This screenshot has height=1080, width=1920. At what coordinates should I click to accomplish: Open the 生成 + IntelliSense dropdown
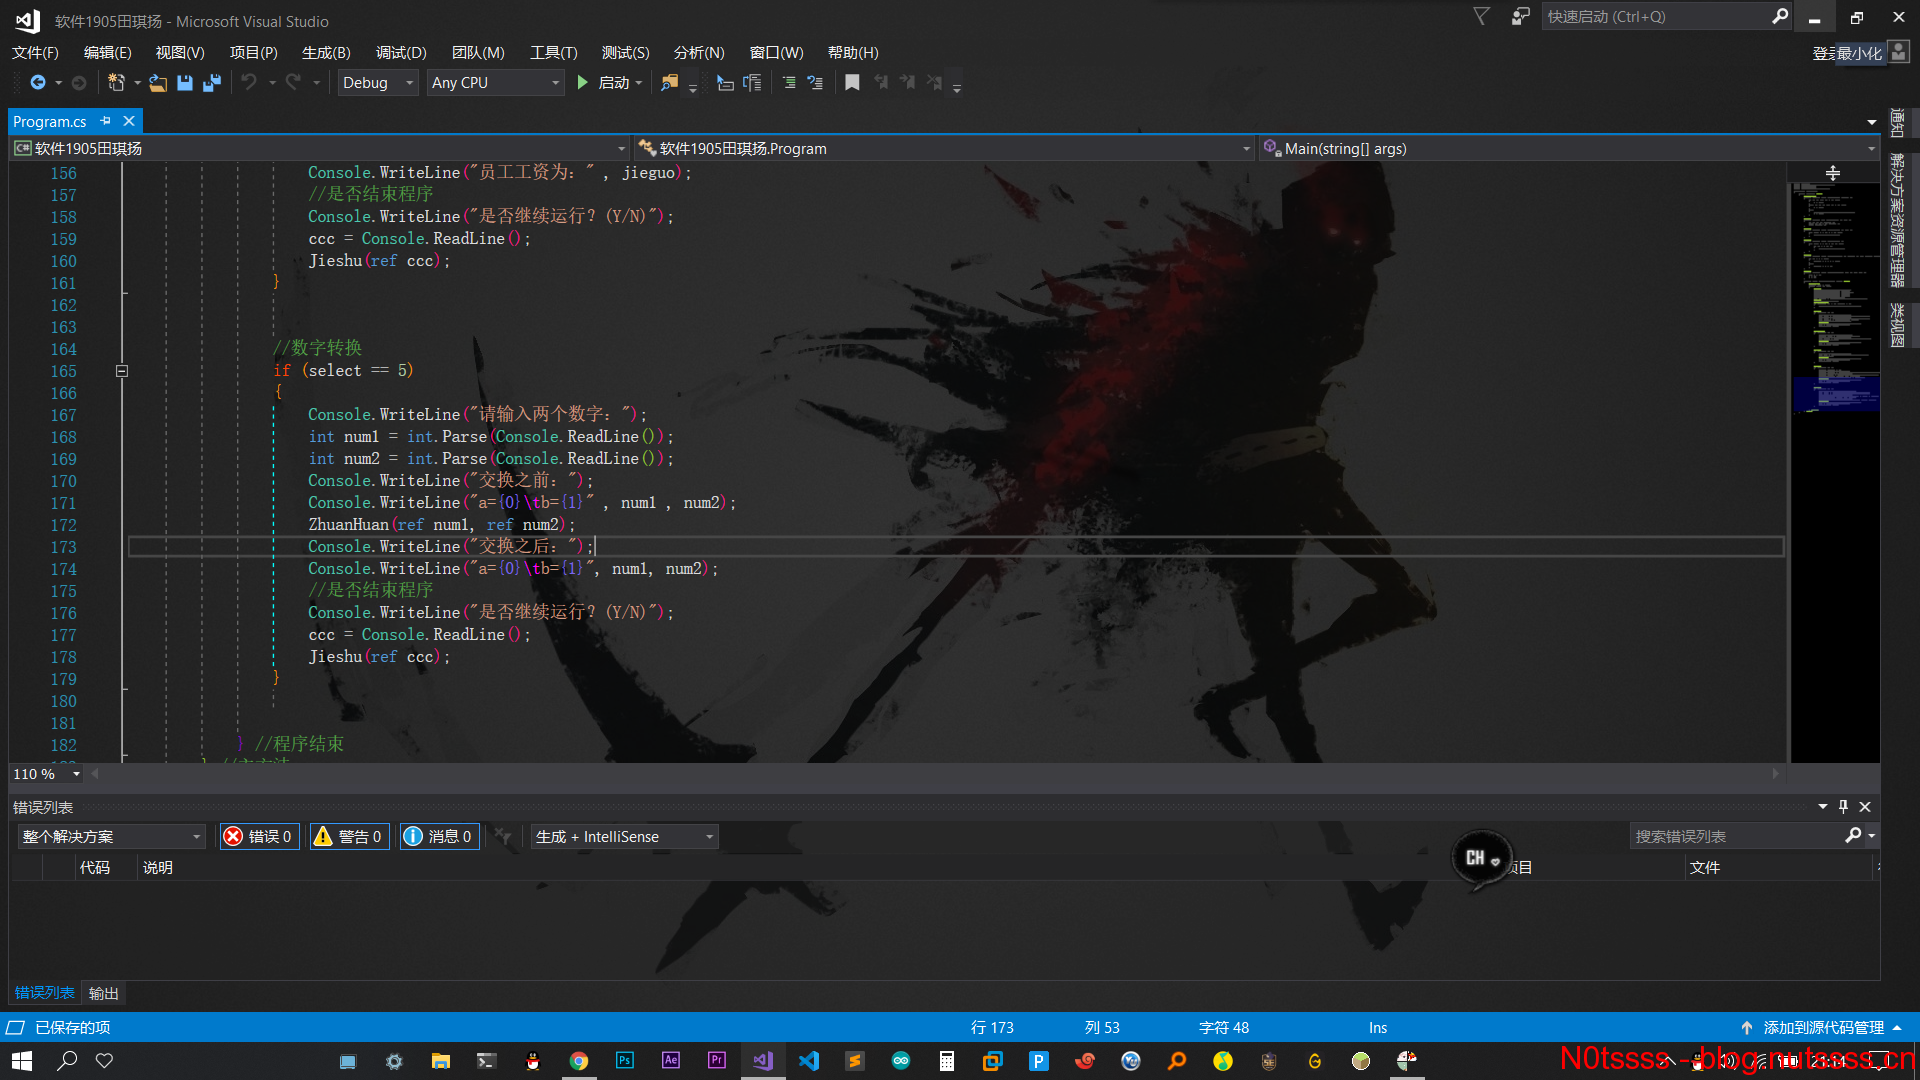click(625, 836)
